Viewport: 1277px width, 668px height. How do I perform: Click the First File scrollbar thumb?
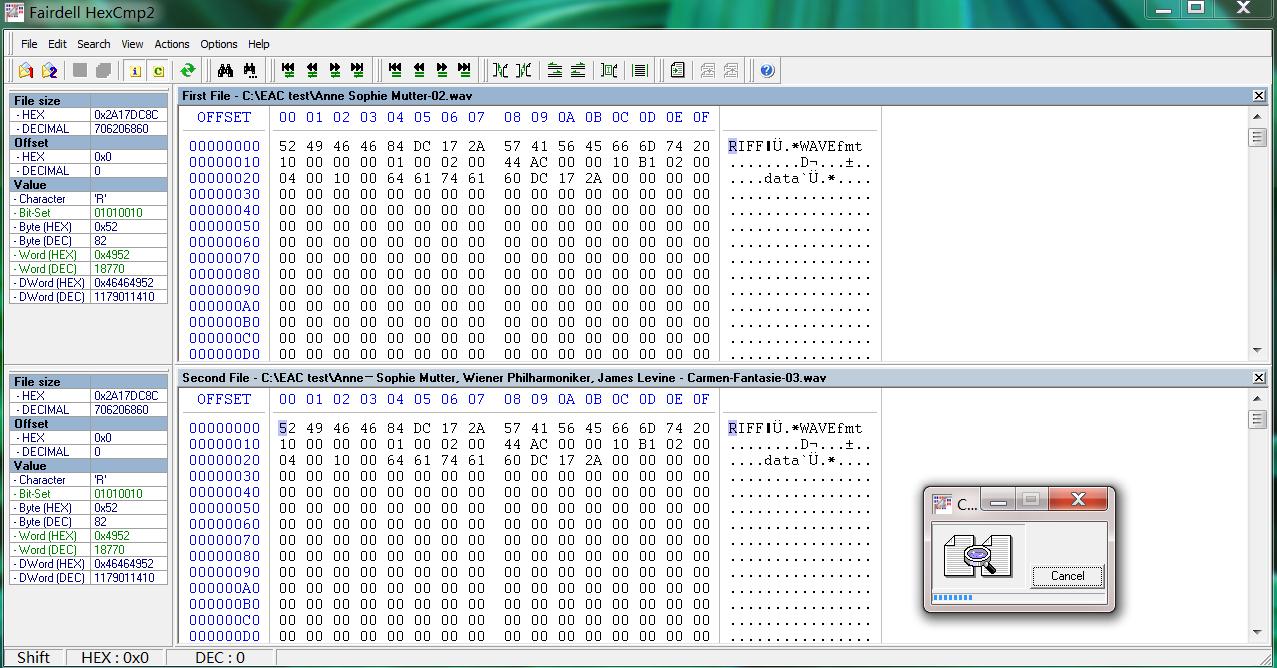(x=1257, y=137)
